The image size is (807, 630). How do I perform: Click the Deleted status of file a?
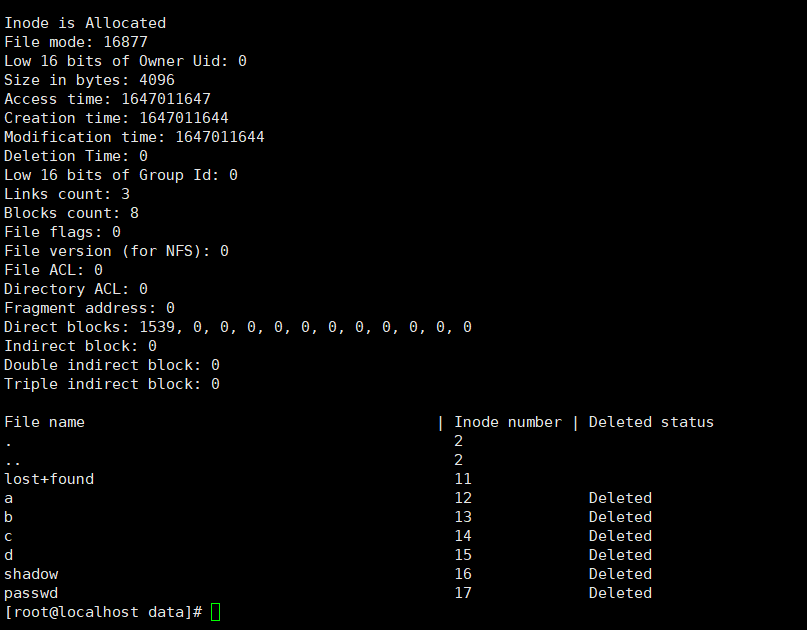pos(620,498)
